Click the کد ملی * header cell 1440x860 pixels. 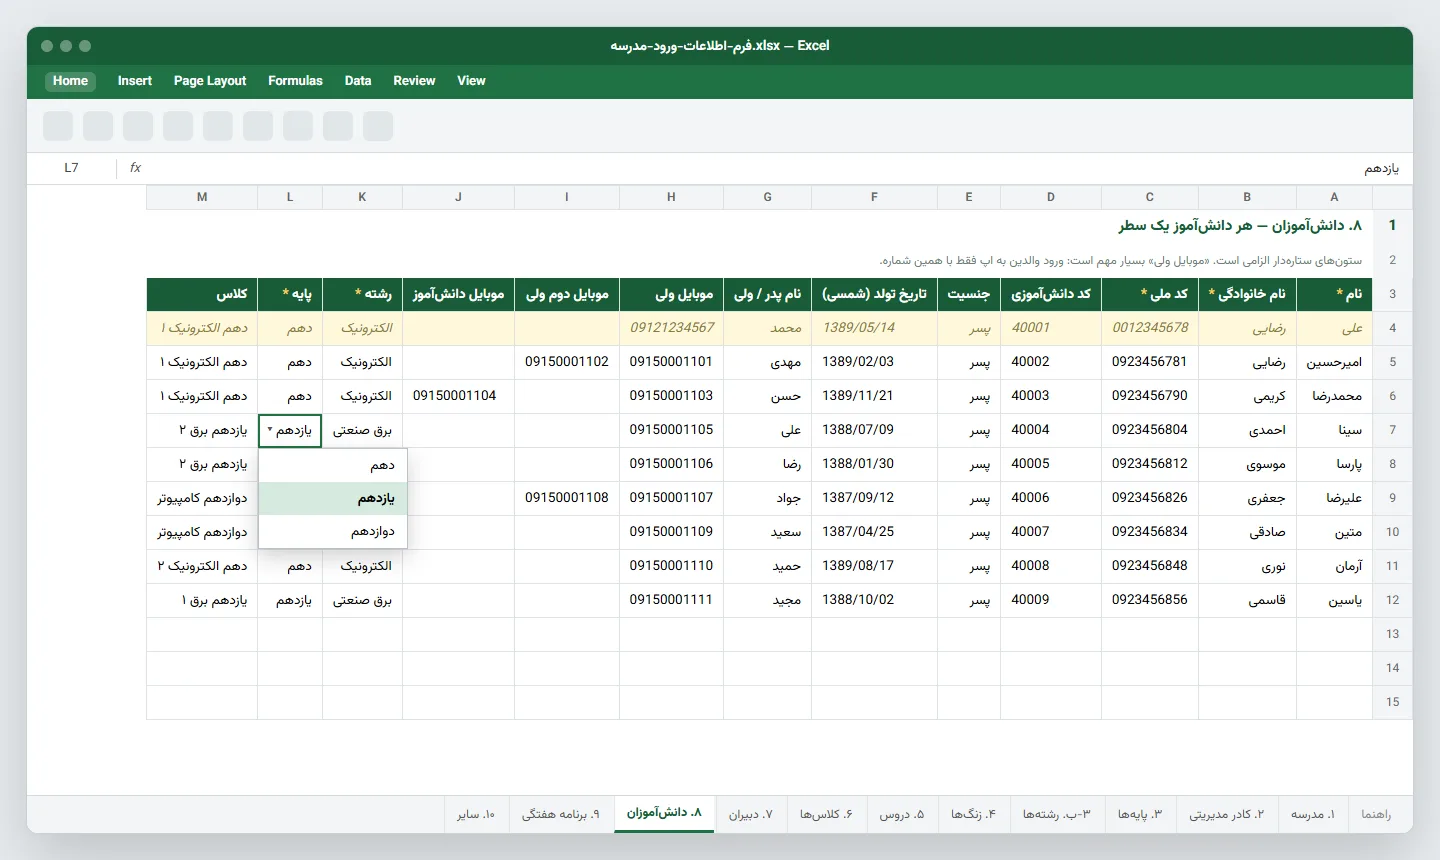[1150, 294]
